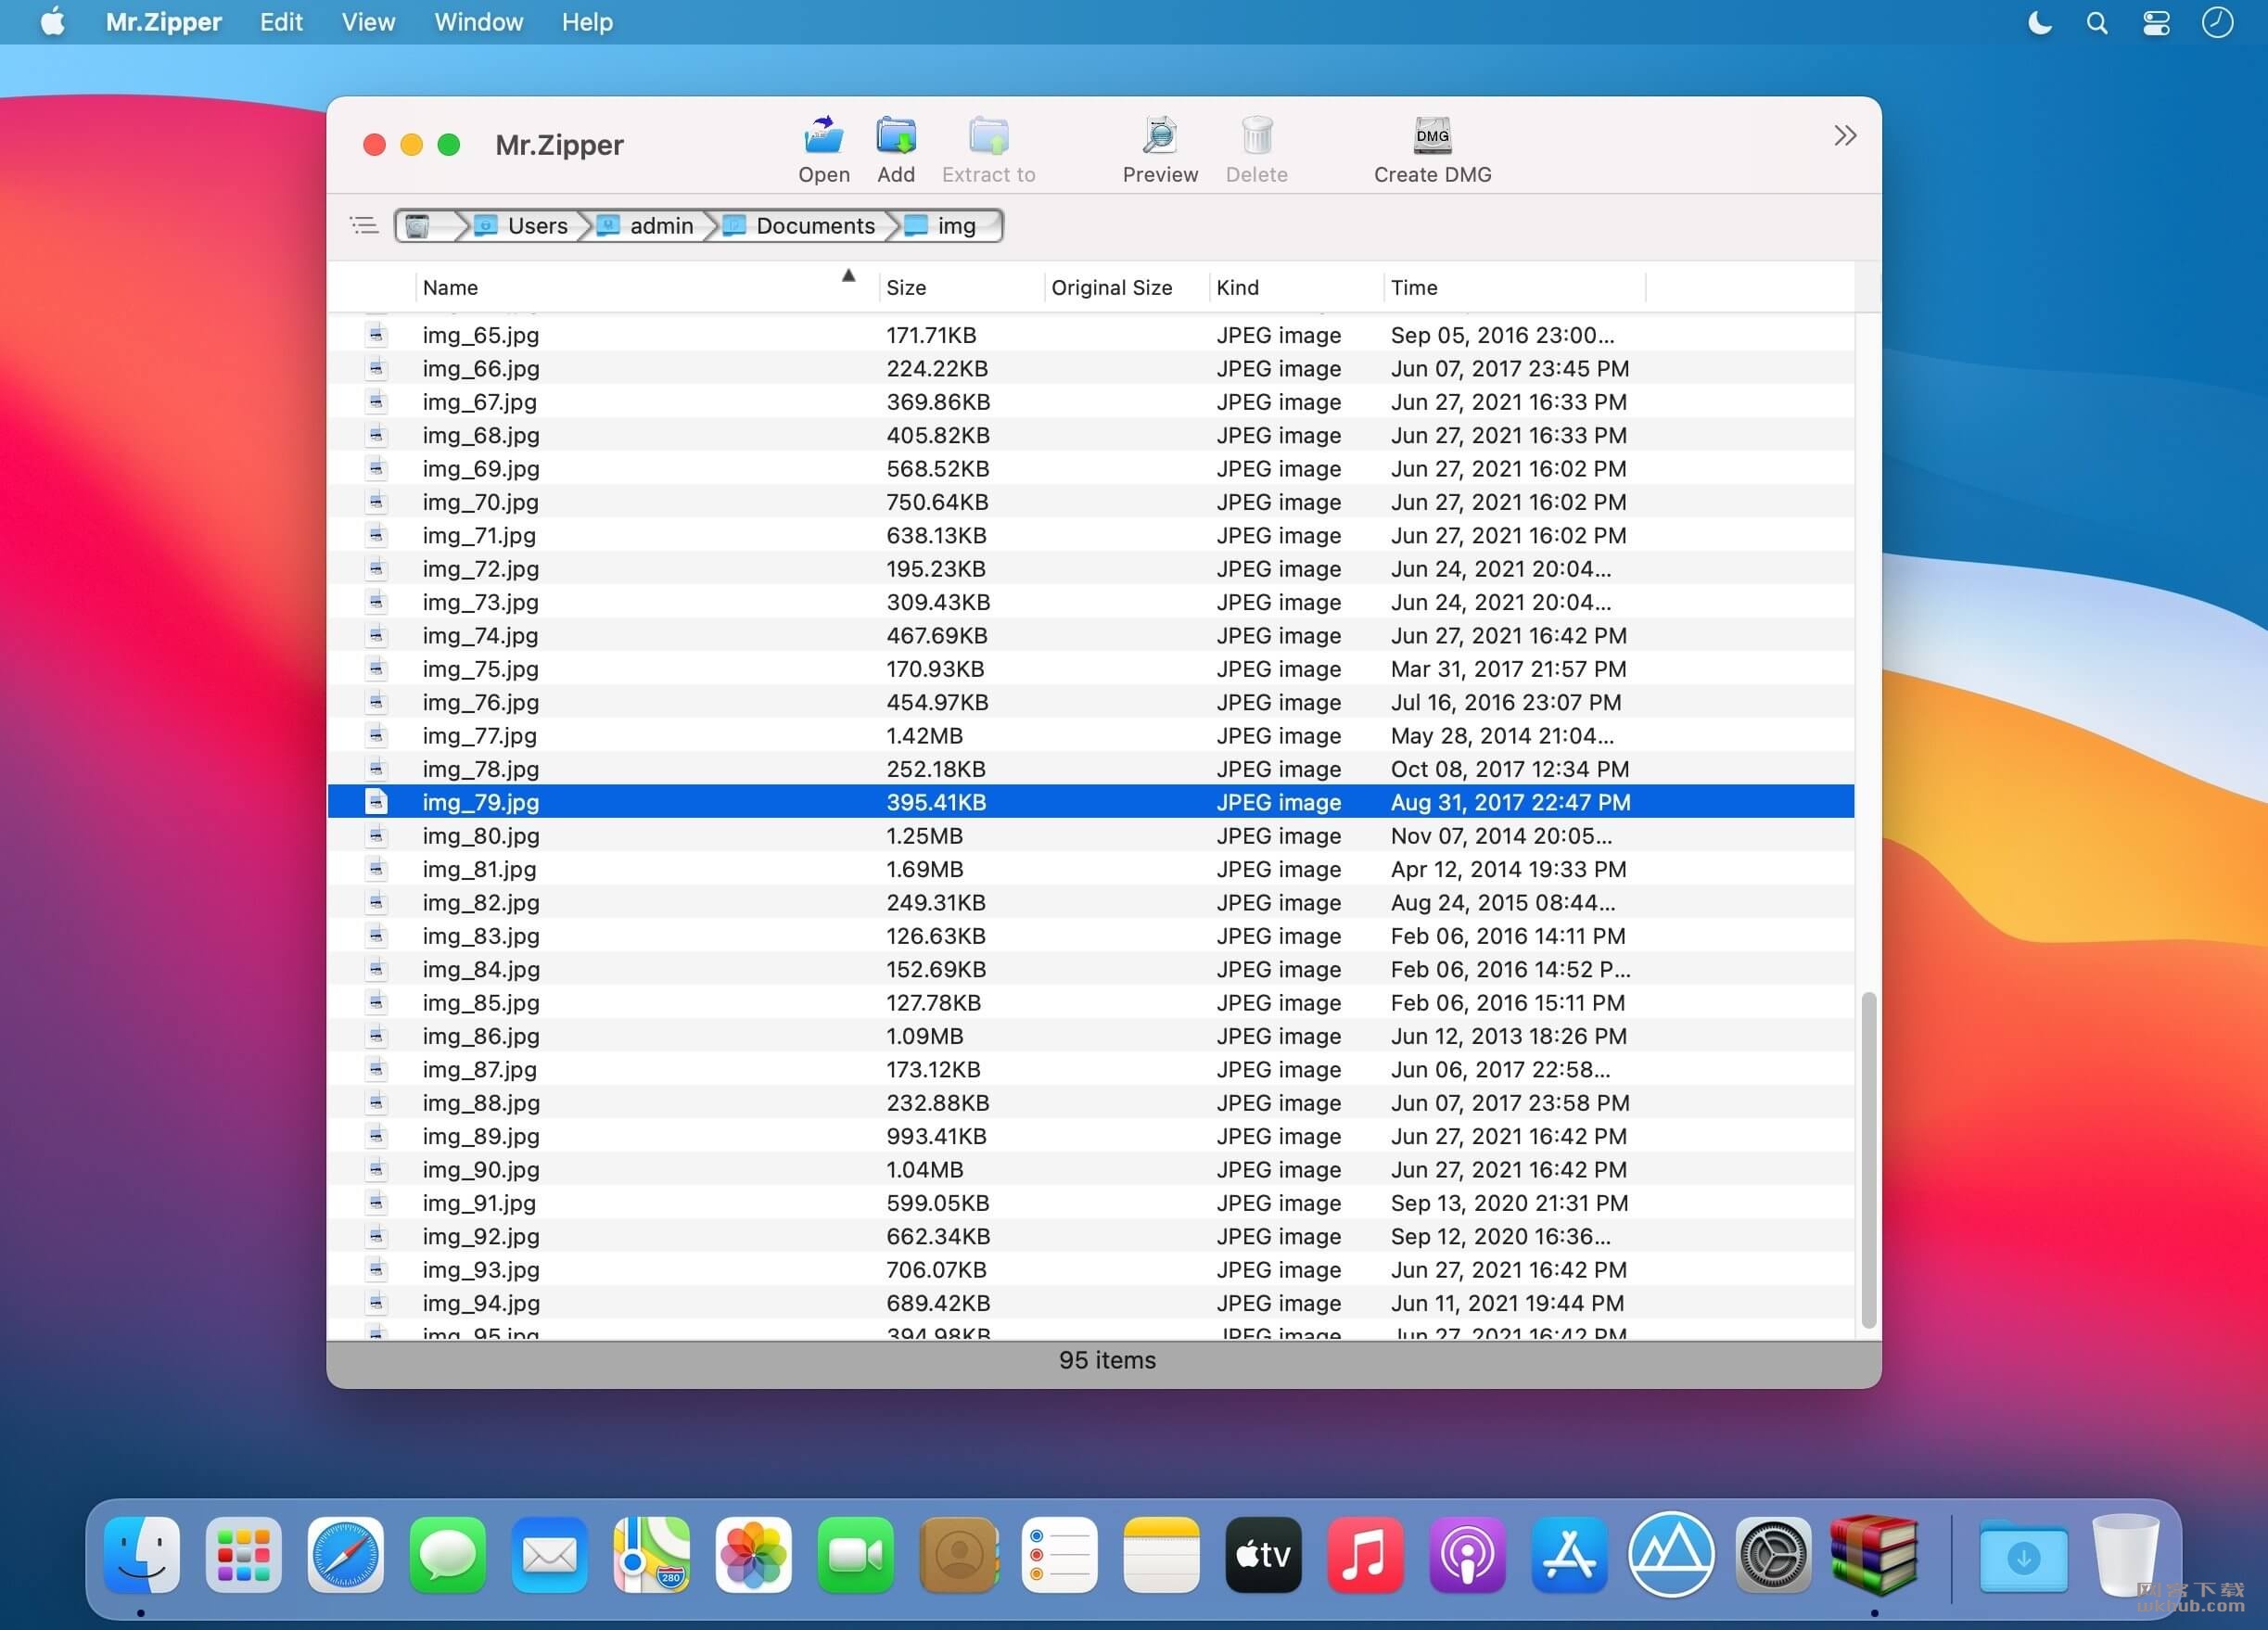Open Contacts from the Dock

[x=958, y=1554]
